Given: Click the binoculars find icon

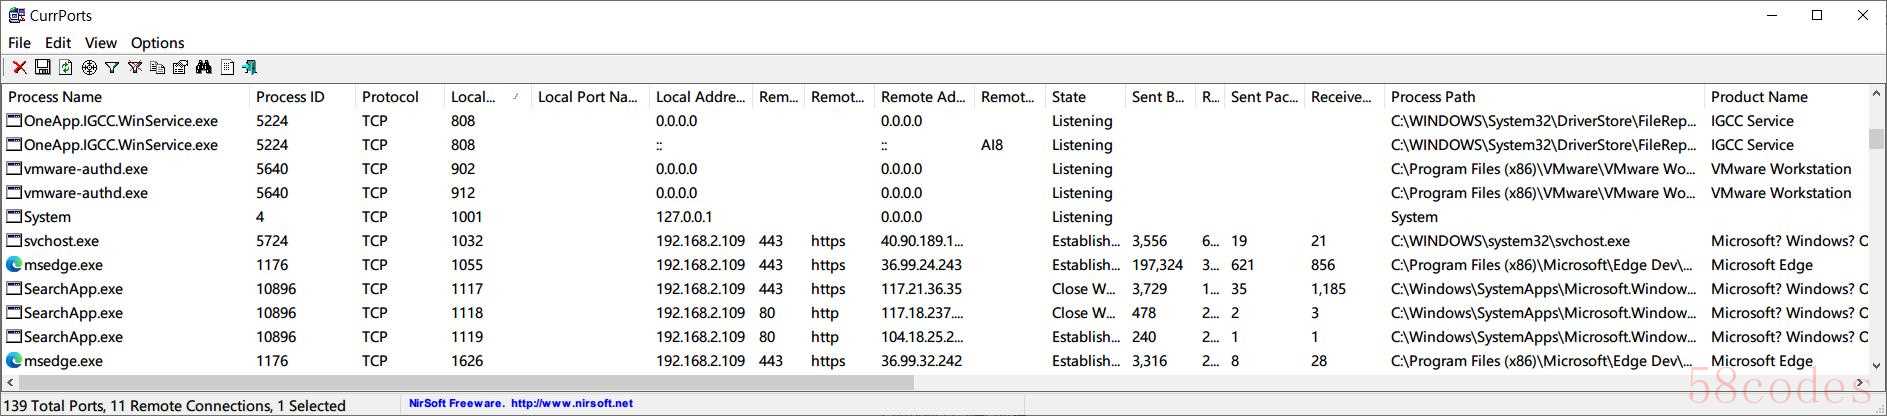Looking at the screenshot, I should pos(204,67).
